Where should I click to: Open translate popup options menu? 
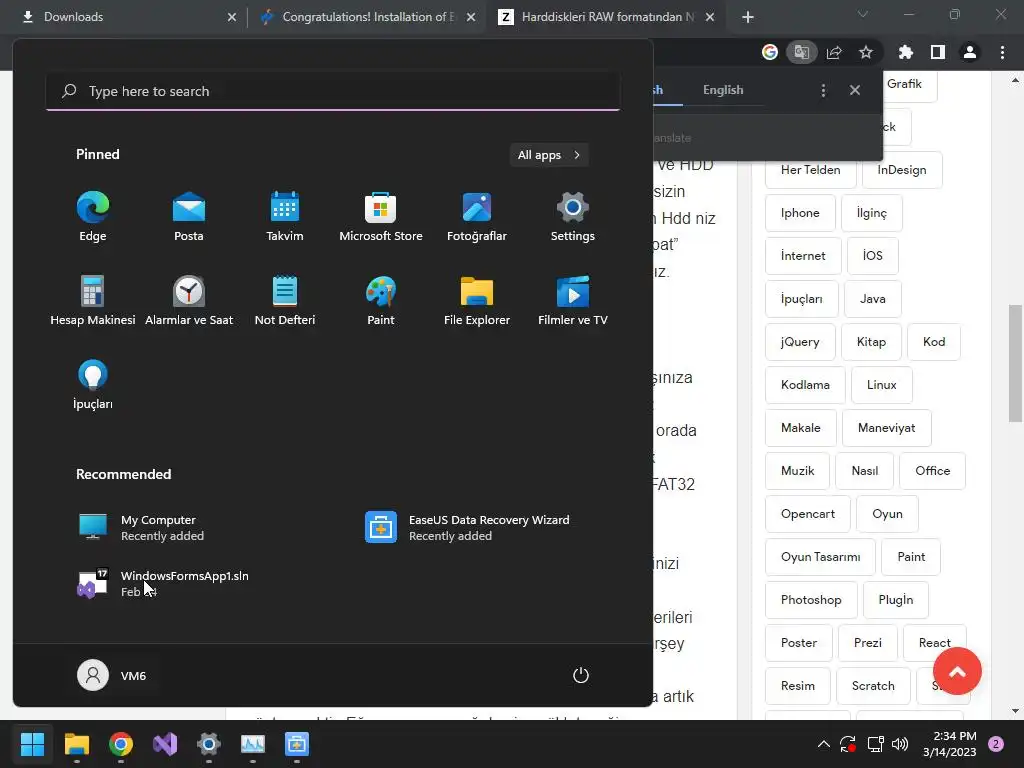point(823,90)
